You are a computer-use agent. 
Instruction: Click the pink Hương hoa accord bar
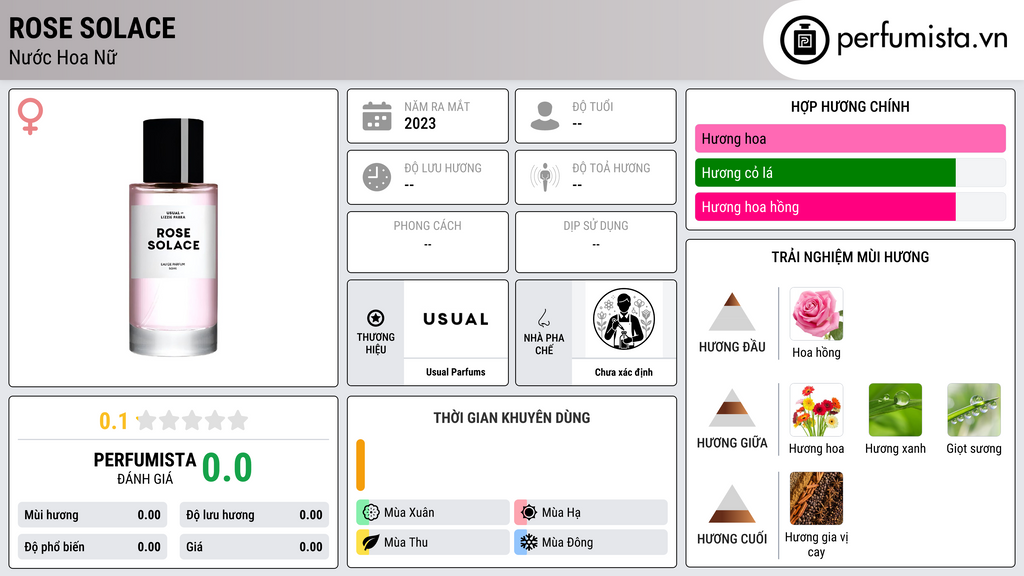(x=850, y=138)
